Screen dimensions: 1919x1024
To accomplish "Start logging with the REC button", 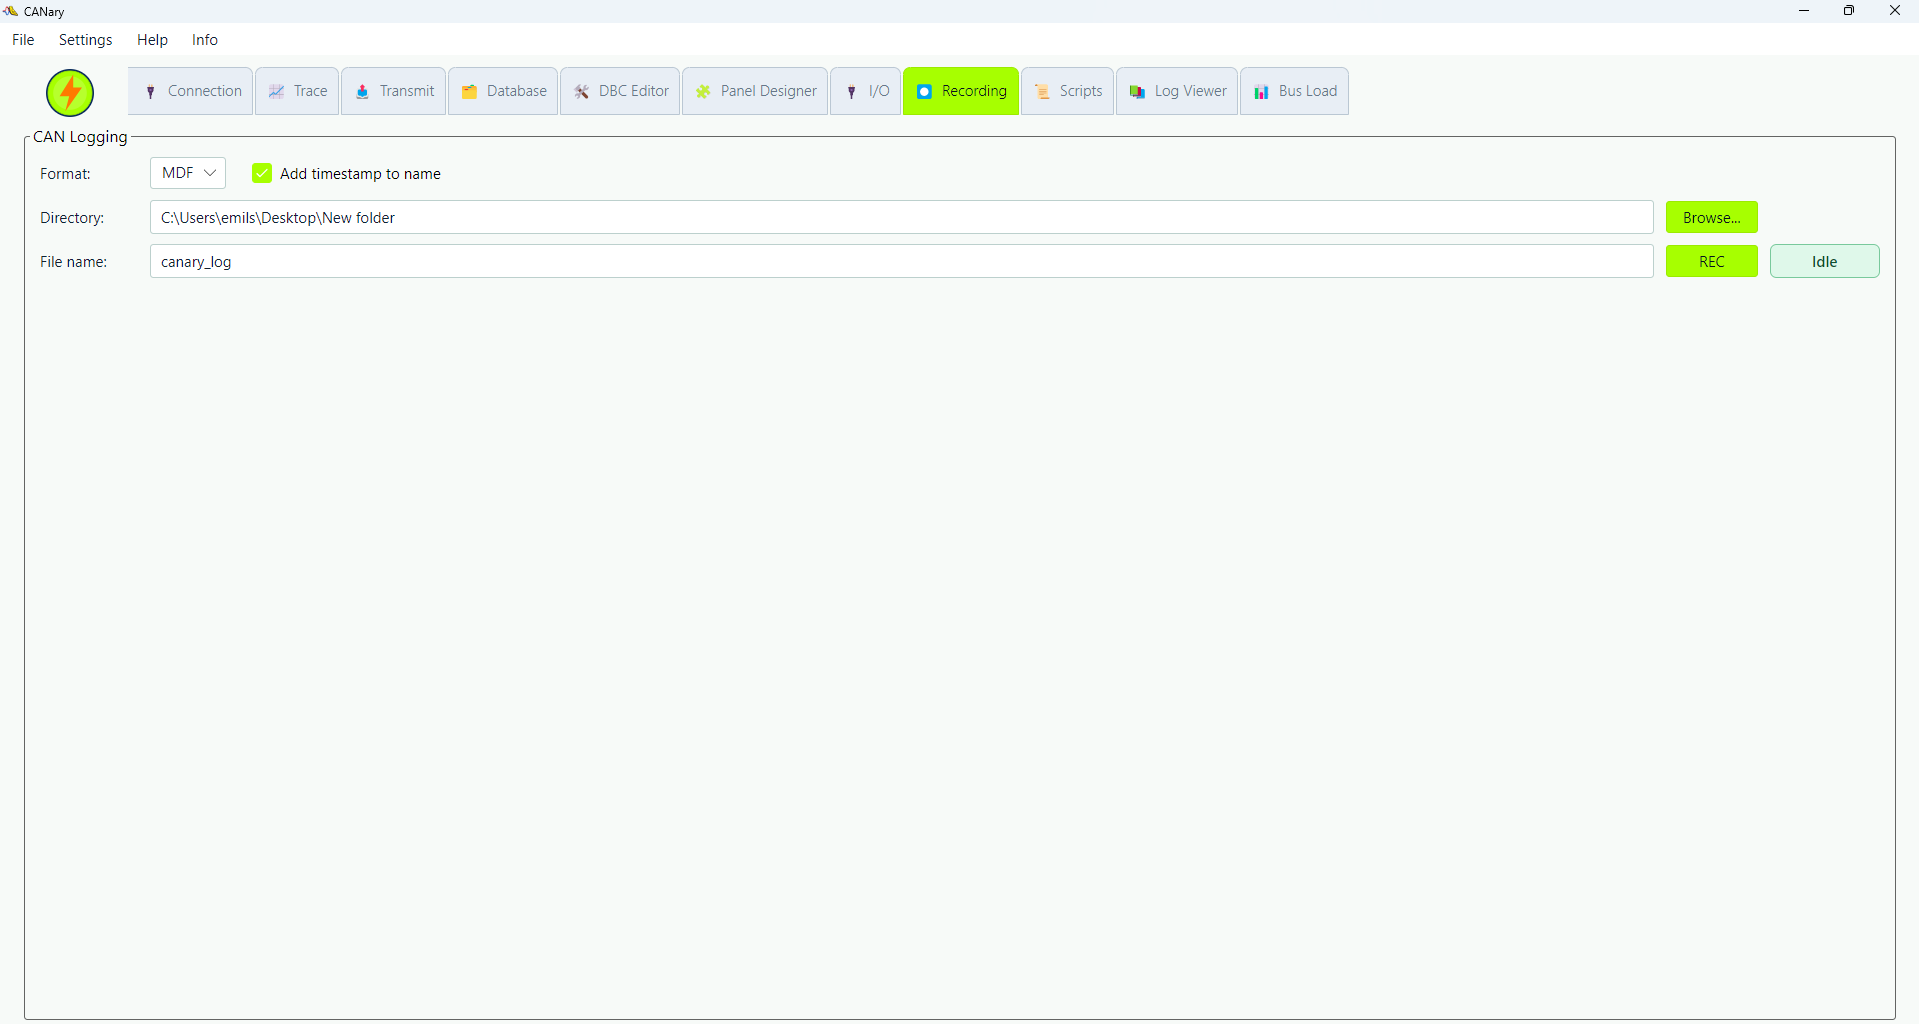I will pos(1712,261).
